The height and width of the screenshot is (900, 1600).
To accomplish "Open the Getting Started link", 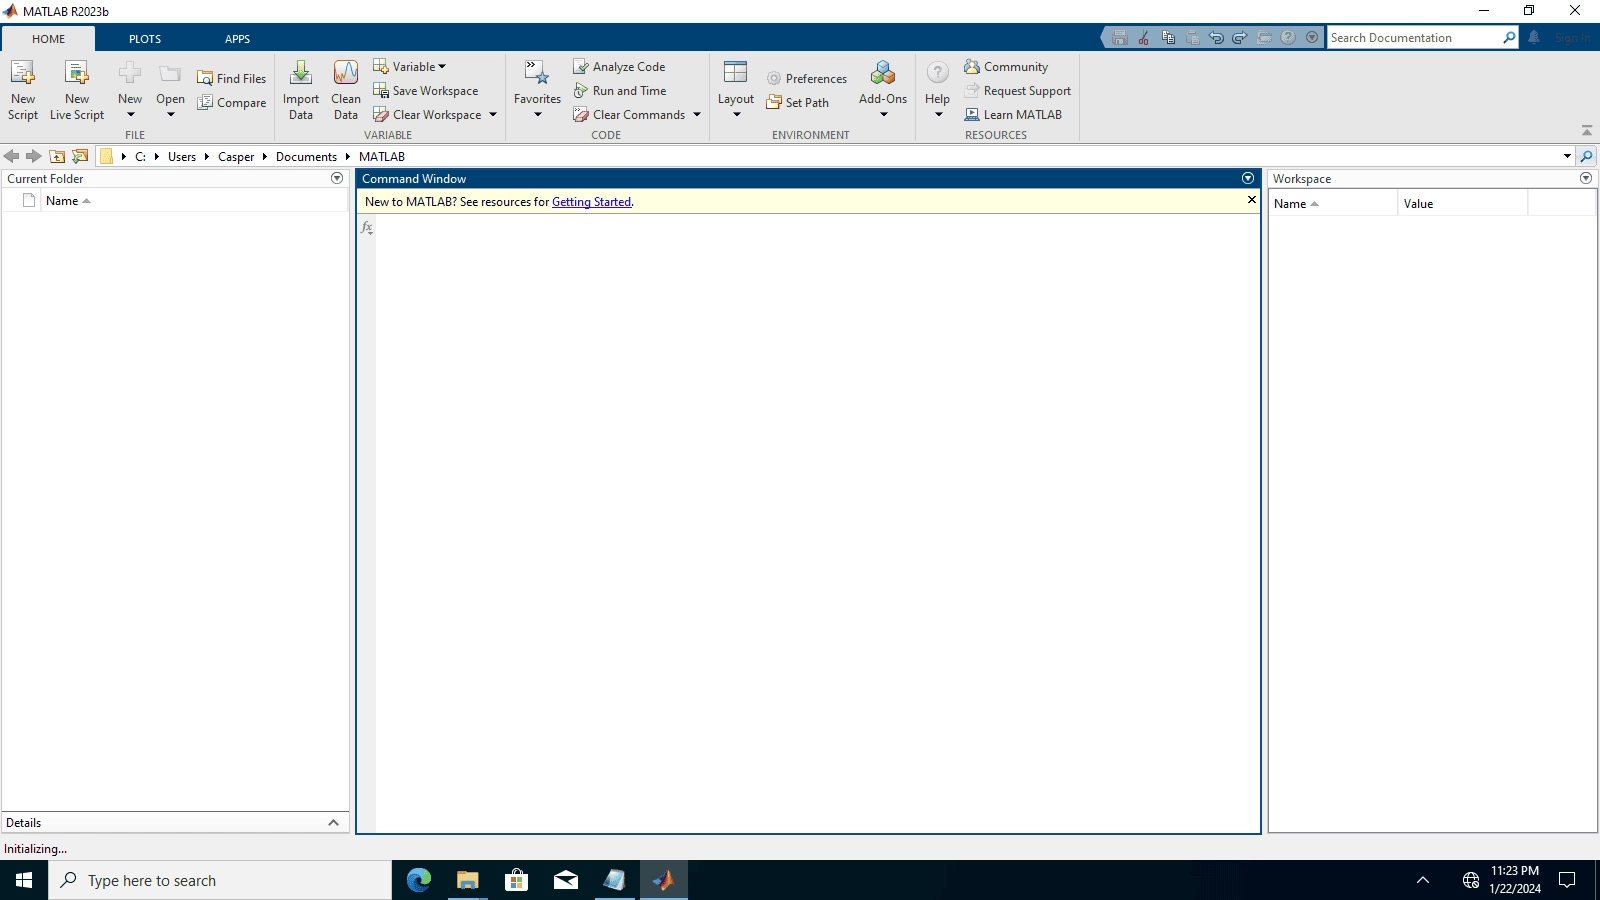I will pyautogui.click(x=591, y=202).
